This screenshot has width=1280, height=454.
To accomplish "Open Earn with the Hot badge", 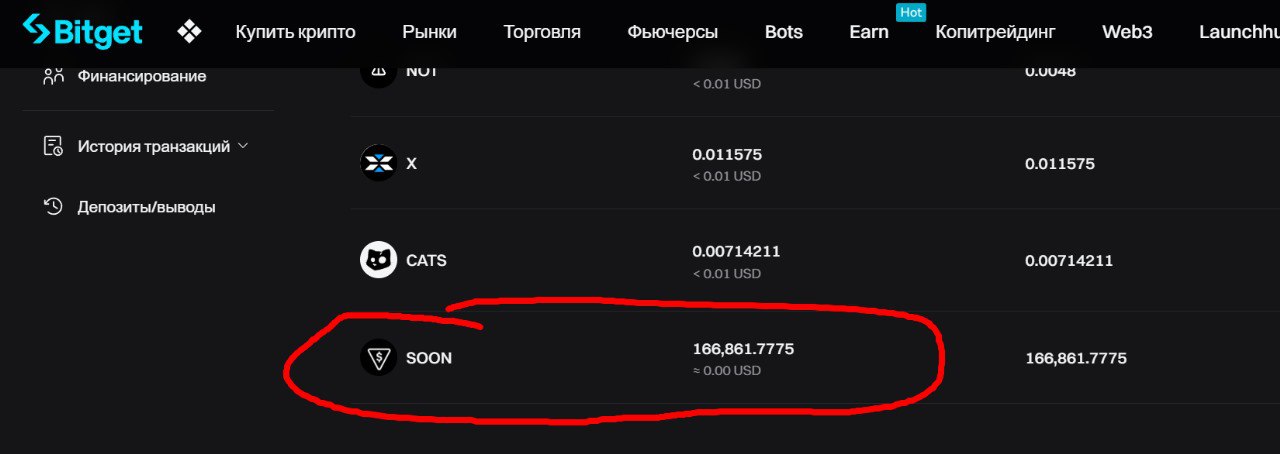I will coord(869,32).
